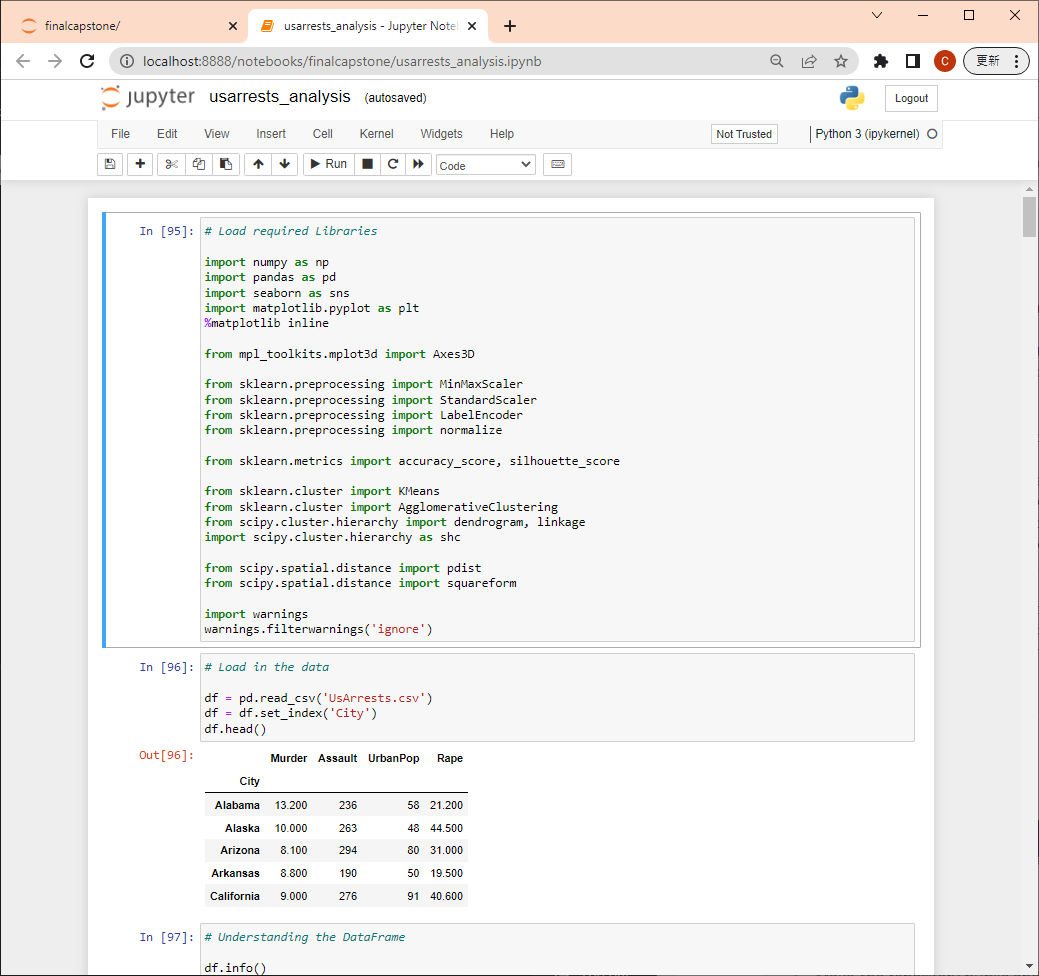Click the notebook's vertical scrollbar
The width and height of the screenshot is (1039, 976).
(x=1030, y=218)
